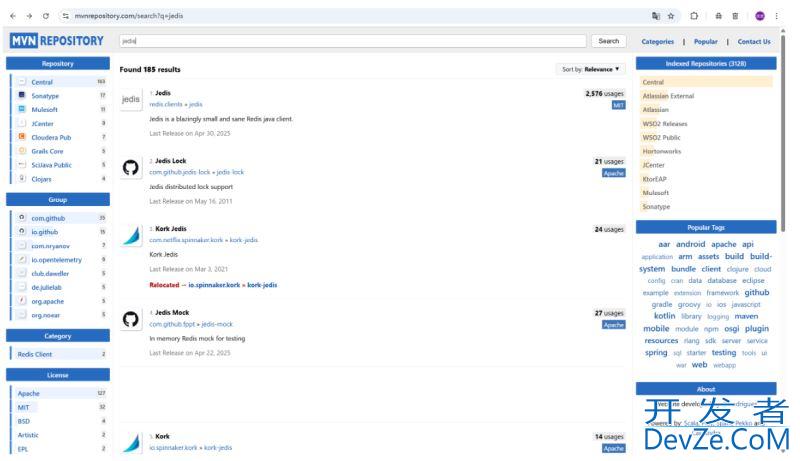Go back using browser back arrow
Viewport: 800px width, 461px height.
(13, 16)
